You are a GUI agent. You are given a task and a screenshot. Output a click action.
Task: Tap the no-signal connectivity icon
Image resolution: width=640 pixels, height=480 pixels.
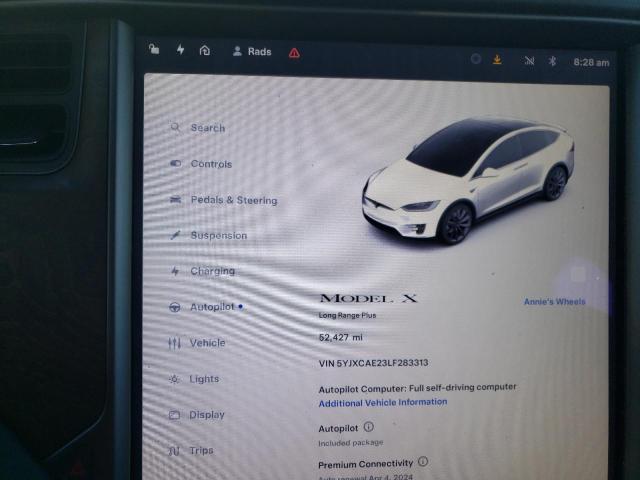[x=529, y=61]
